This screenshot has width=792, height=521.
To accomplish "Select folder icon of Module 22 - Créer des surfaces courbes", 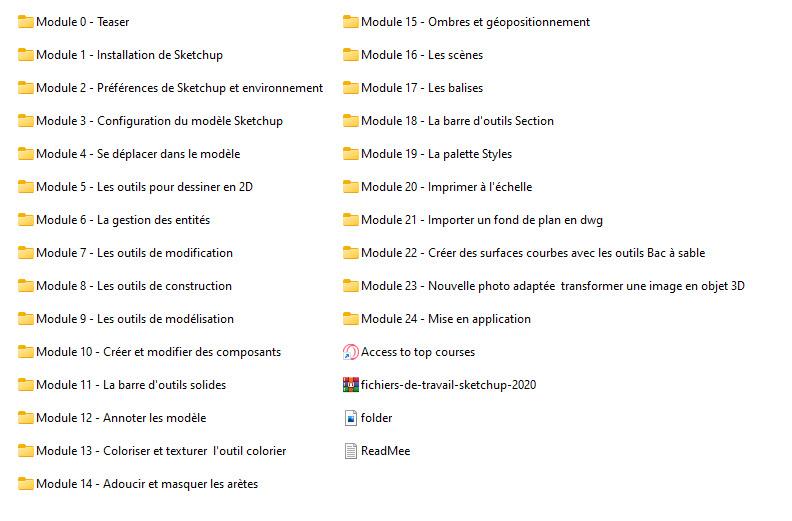I will pyautogui.click(x=351, y=253).
